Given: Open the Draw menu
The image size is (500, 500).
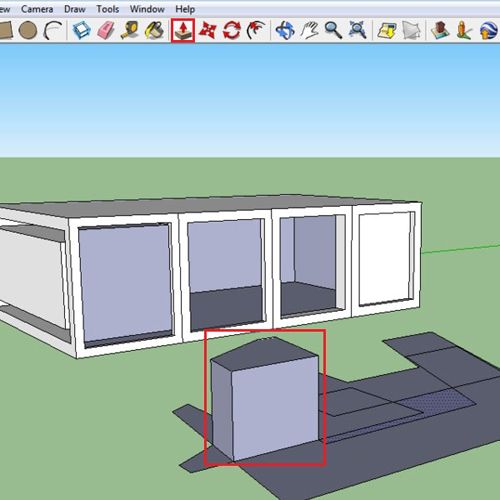Looking at the screenshot, I should (x=75, y=9).
